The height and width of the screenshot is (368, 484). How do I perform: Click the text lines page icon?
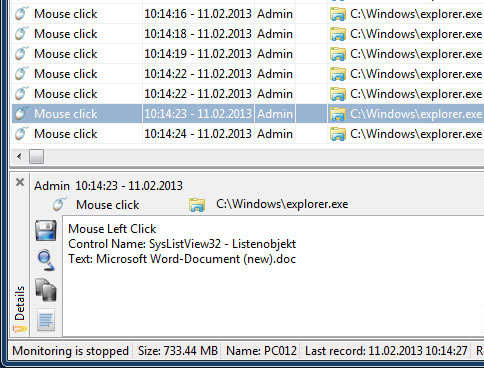coord(46,320)
